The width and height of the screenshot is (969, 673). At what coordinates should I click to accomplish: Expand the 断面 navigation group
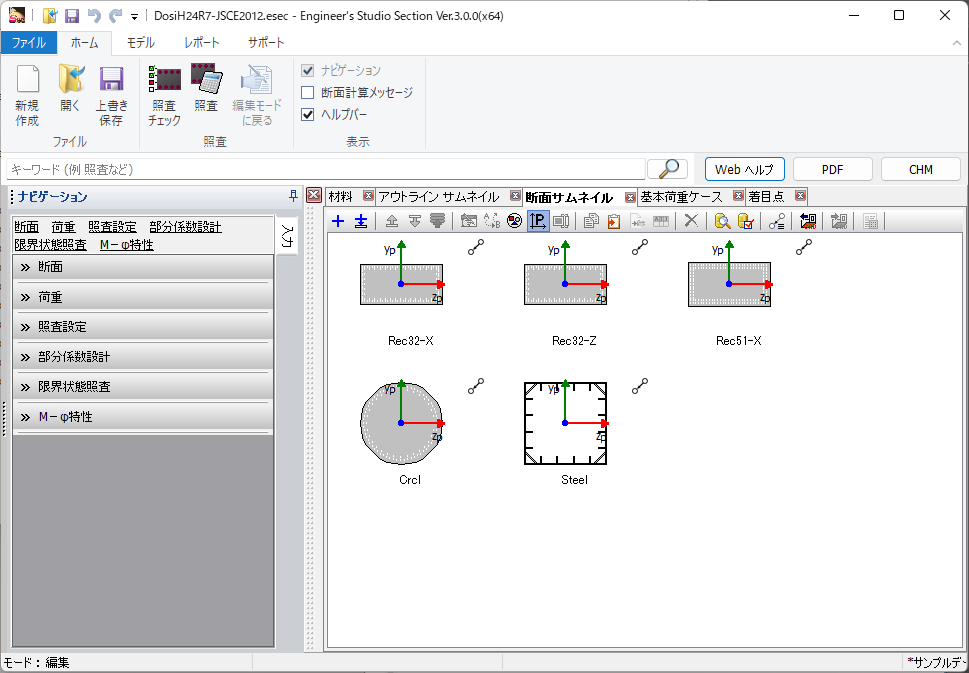[142, 267]
